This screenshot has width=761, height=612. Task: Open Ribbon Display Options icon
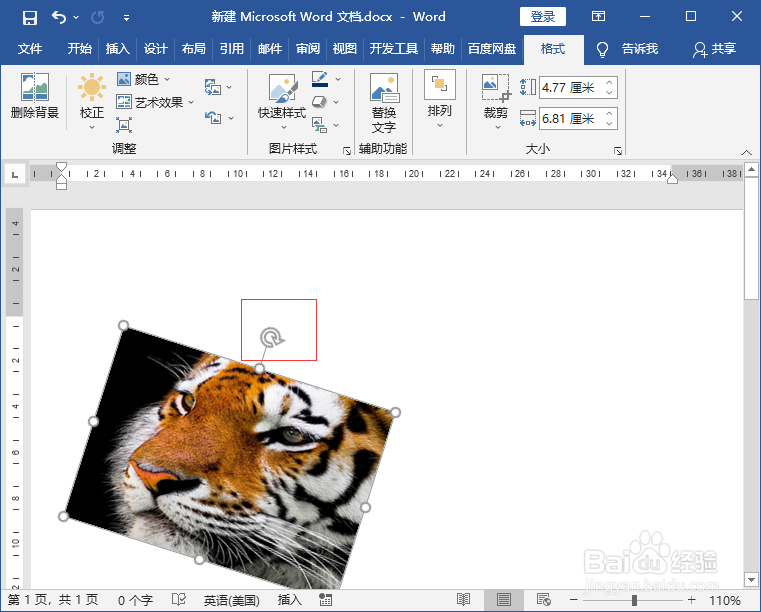point(598,17)
